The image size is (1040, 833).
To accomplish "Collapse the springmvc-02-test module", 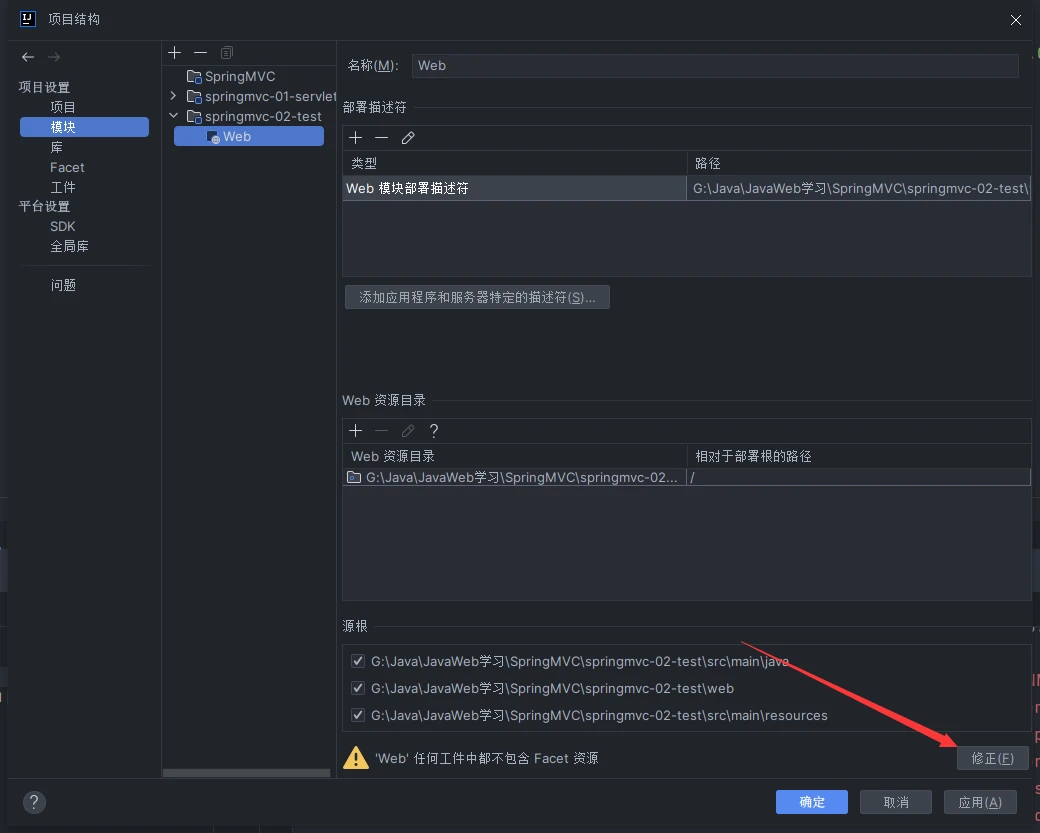I will click(173, 116).
